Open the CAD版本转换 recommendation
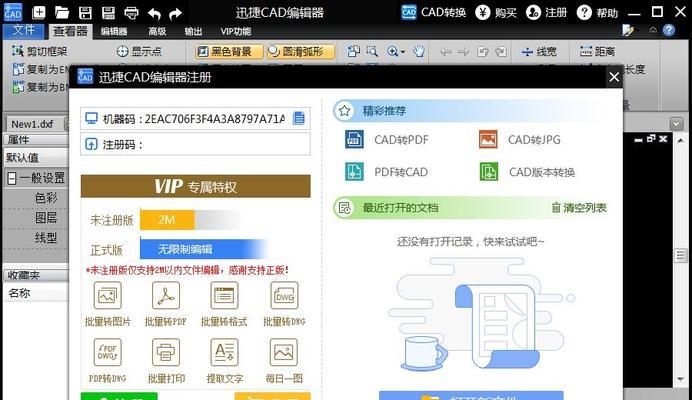Screen dimensions: 692x400 click(x=527, y=172)
